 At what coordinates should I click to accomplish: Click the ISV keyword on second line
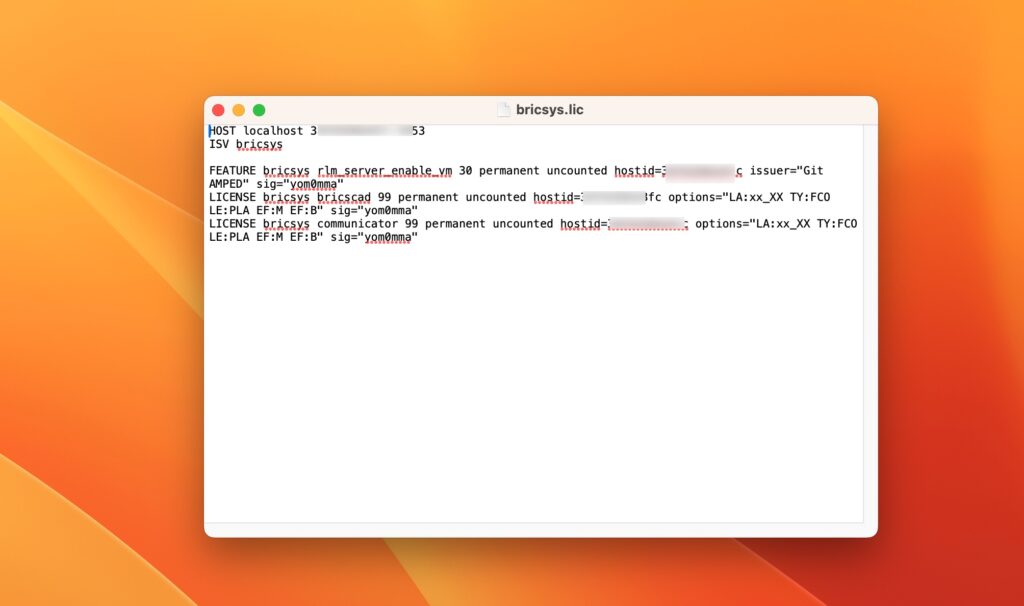click(x=219, y=144)
